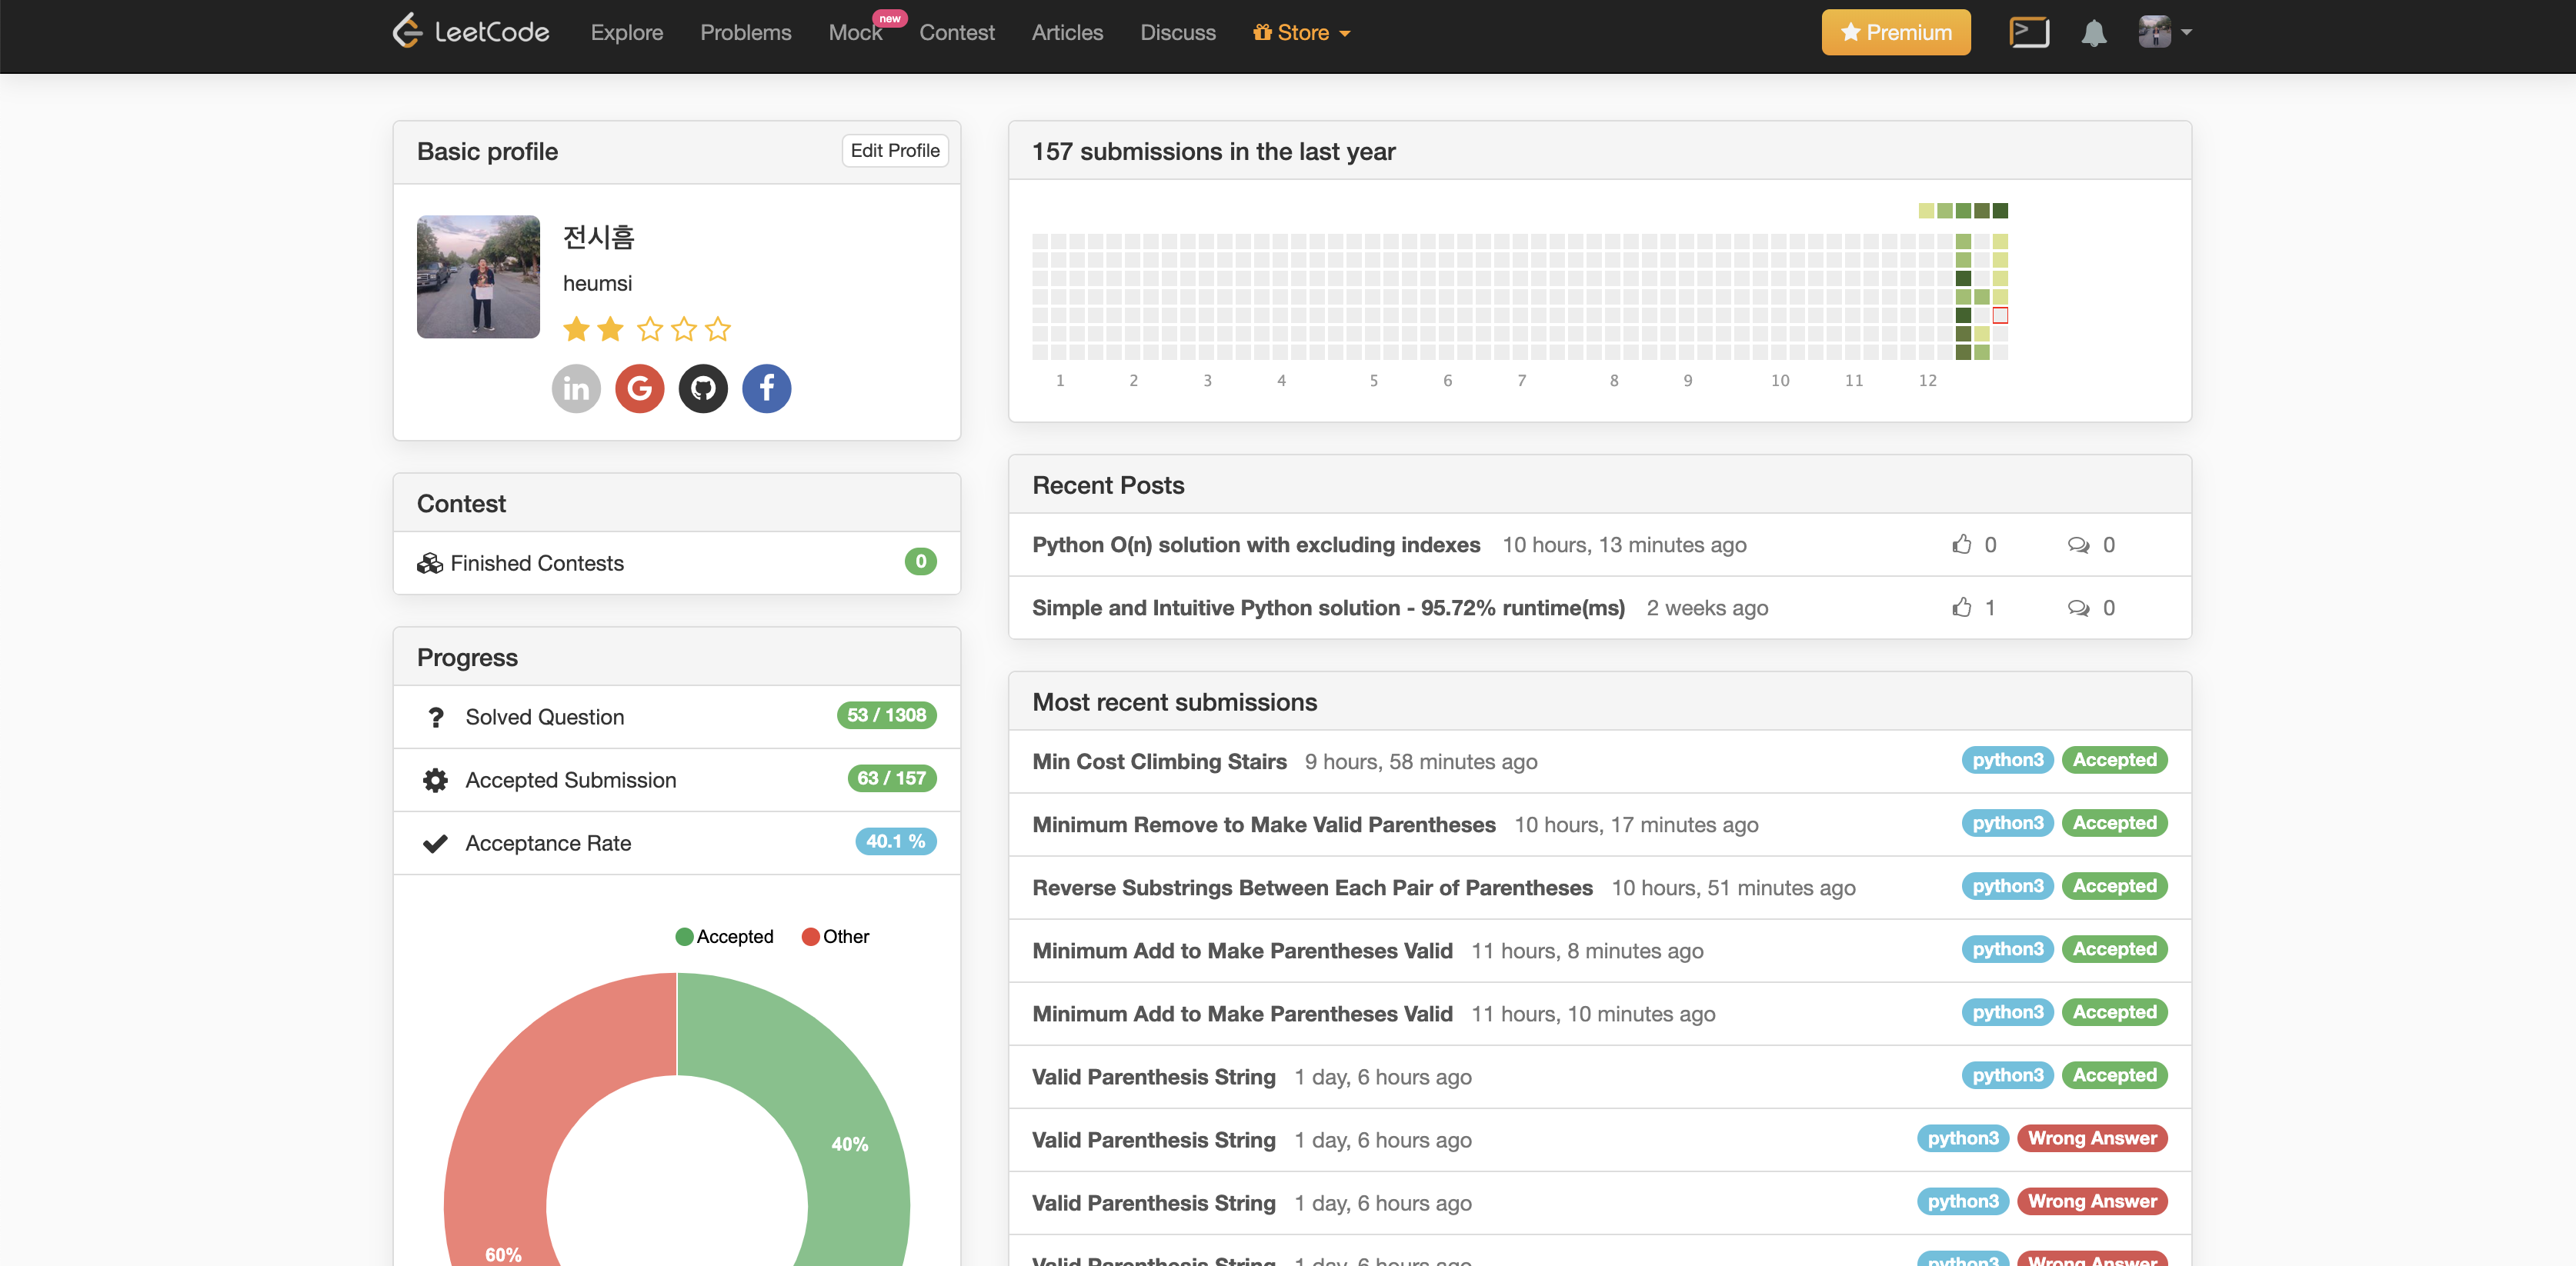Toggle the Accepted legend in chart
This screenshot has height=1266, width=2576.
point(725,936)
